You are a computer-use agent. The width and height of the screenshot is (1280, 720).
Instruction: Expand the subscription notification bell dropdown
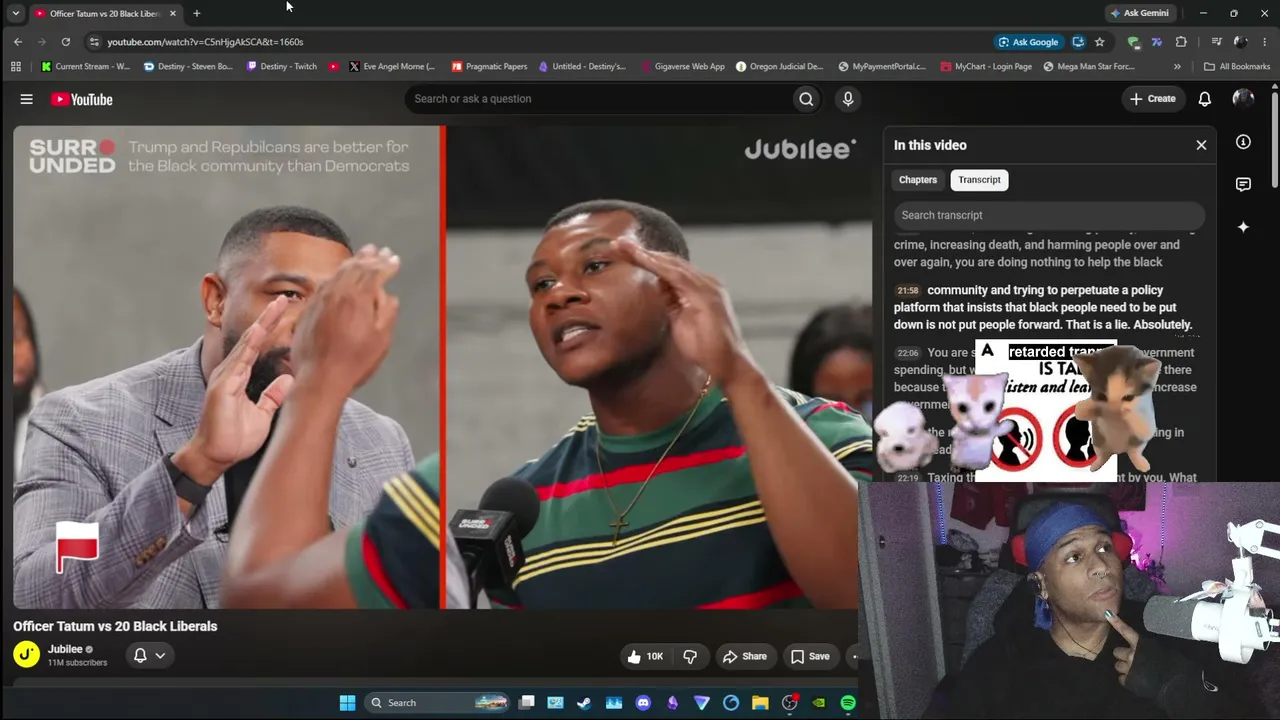(149, 655)
